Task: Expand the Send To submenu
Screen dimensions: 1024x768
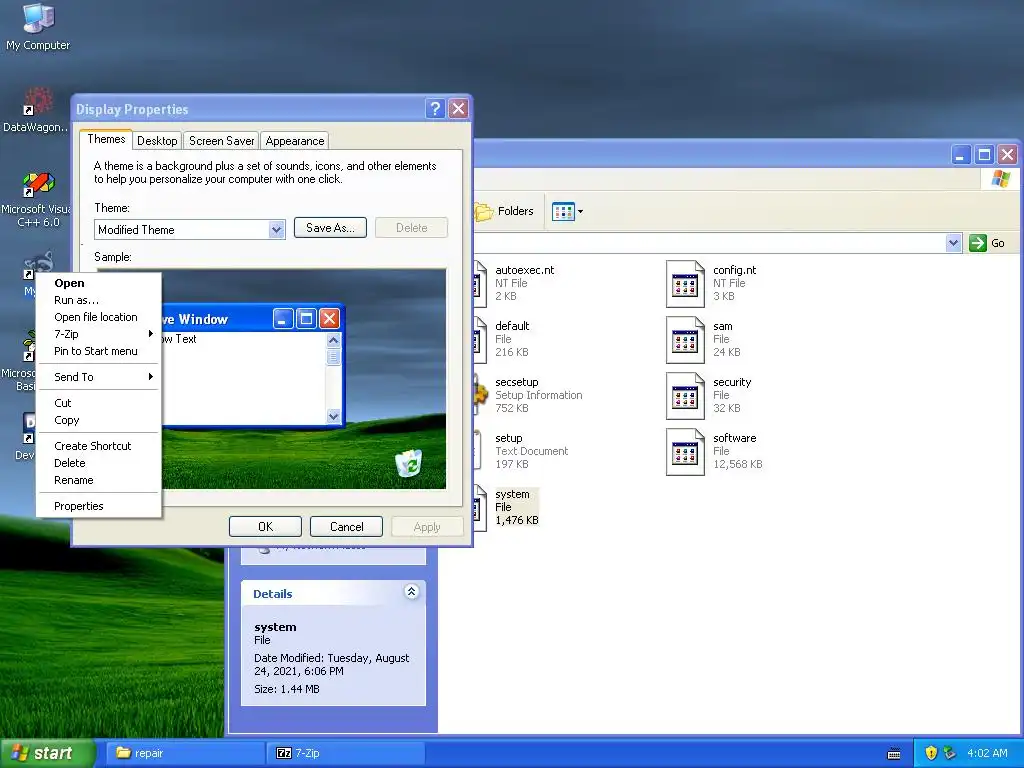Action: coord(98,377)
